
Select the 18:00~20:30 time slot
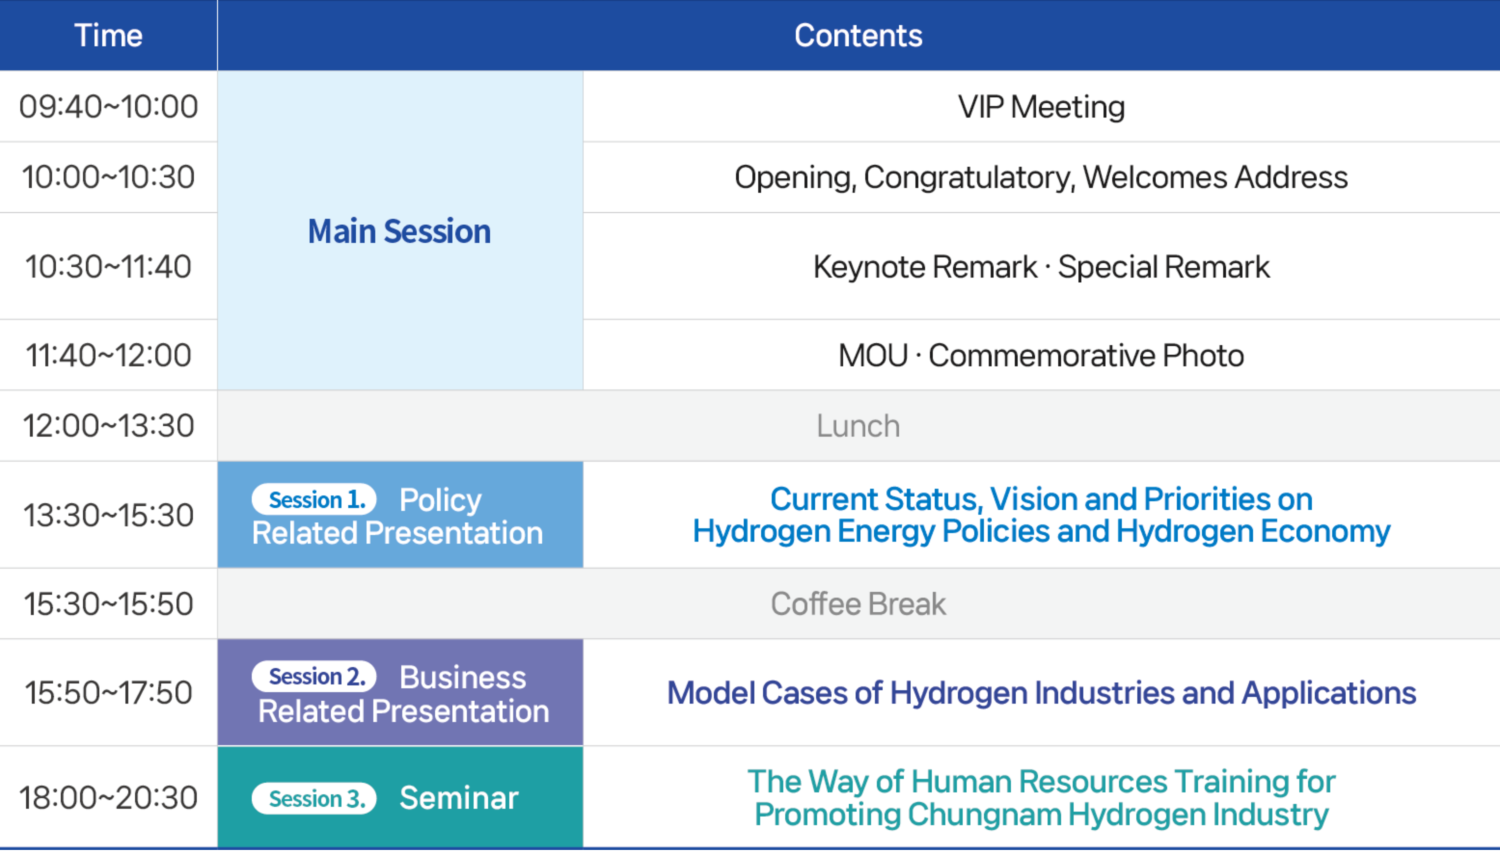click(x=108, y=798)
